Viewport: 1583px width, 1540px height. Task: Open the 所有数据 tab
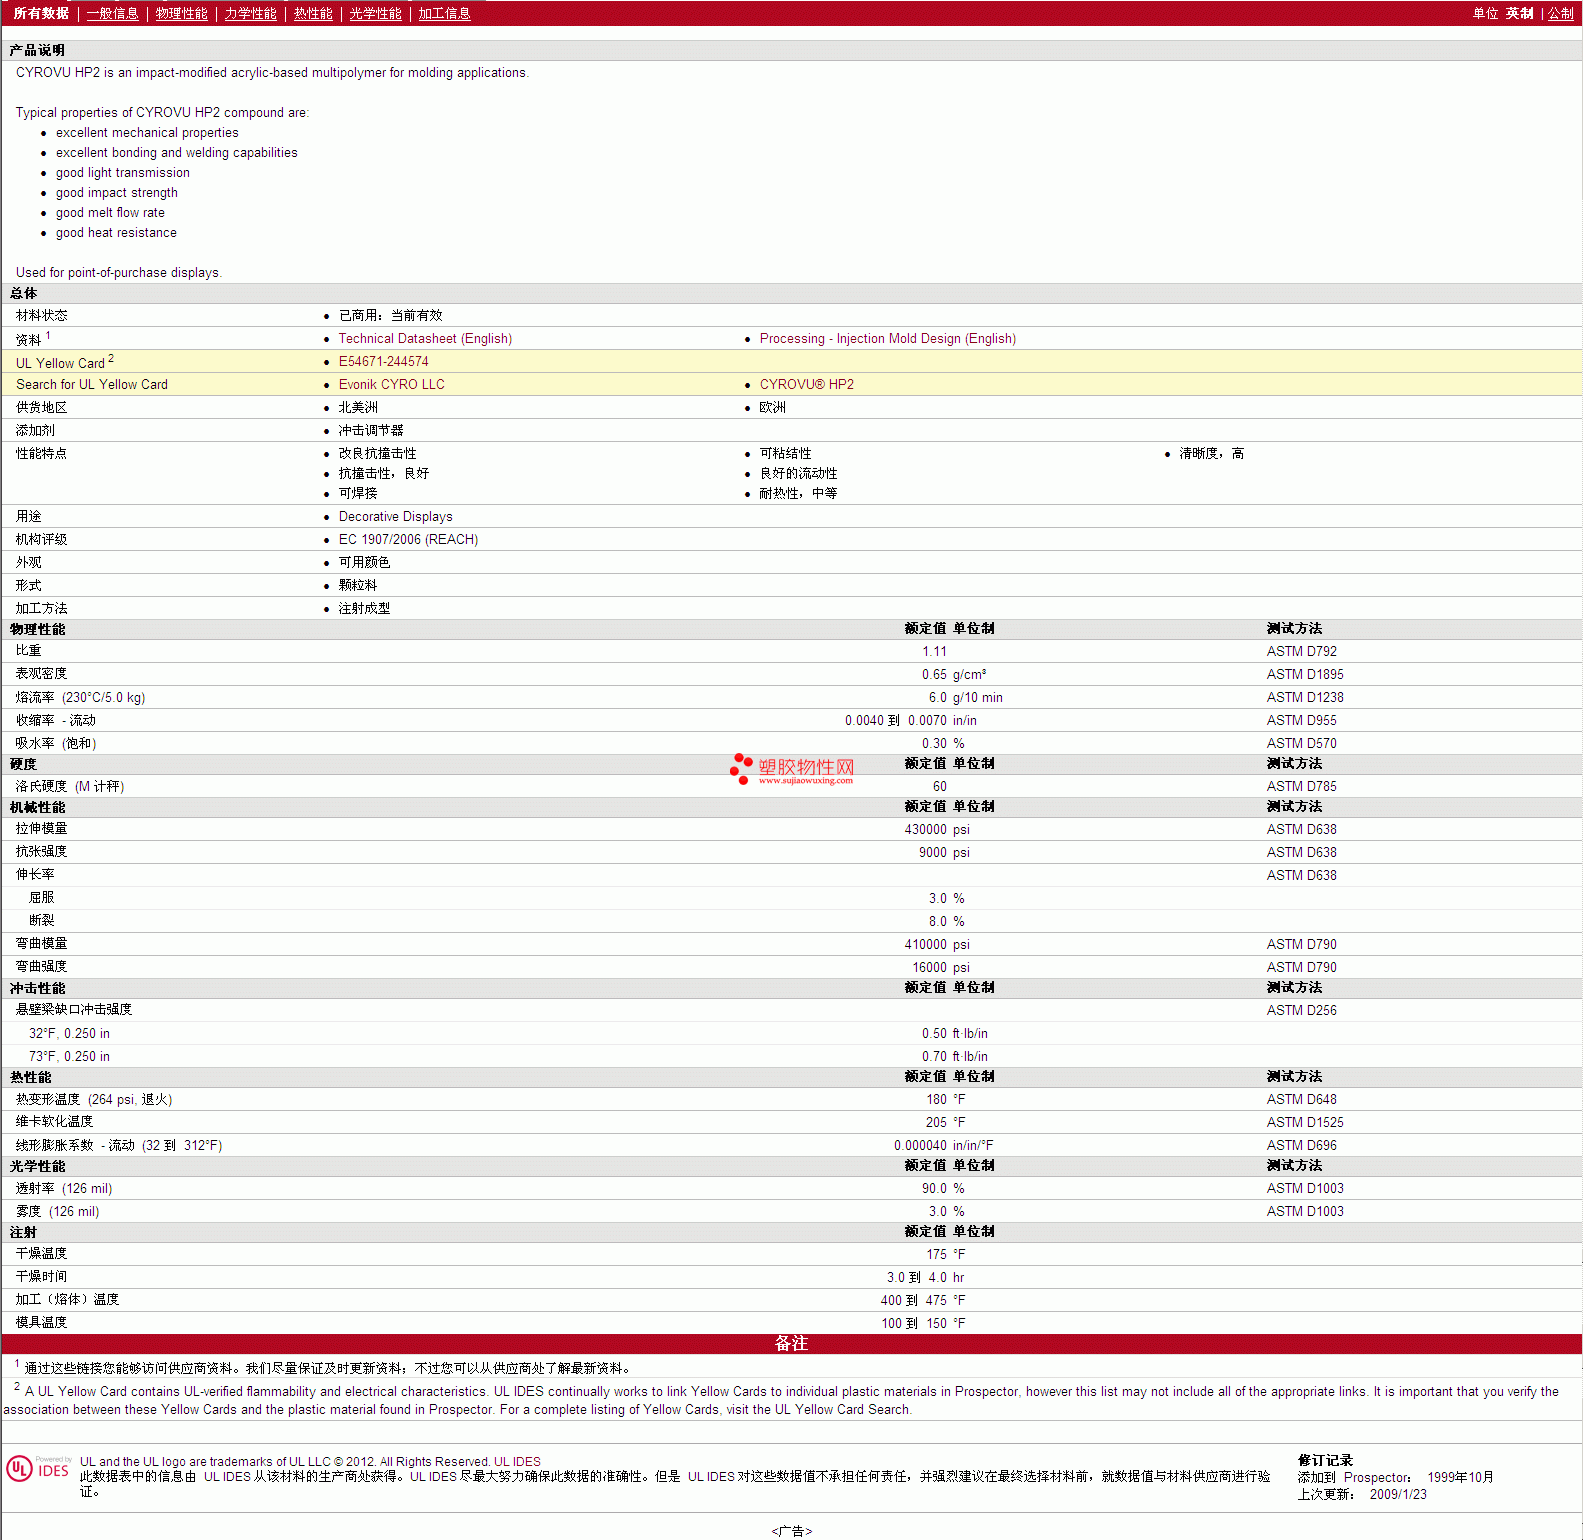41,13
